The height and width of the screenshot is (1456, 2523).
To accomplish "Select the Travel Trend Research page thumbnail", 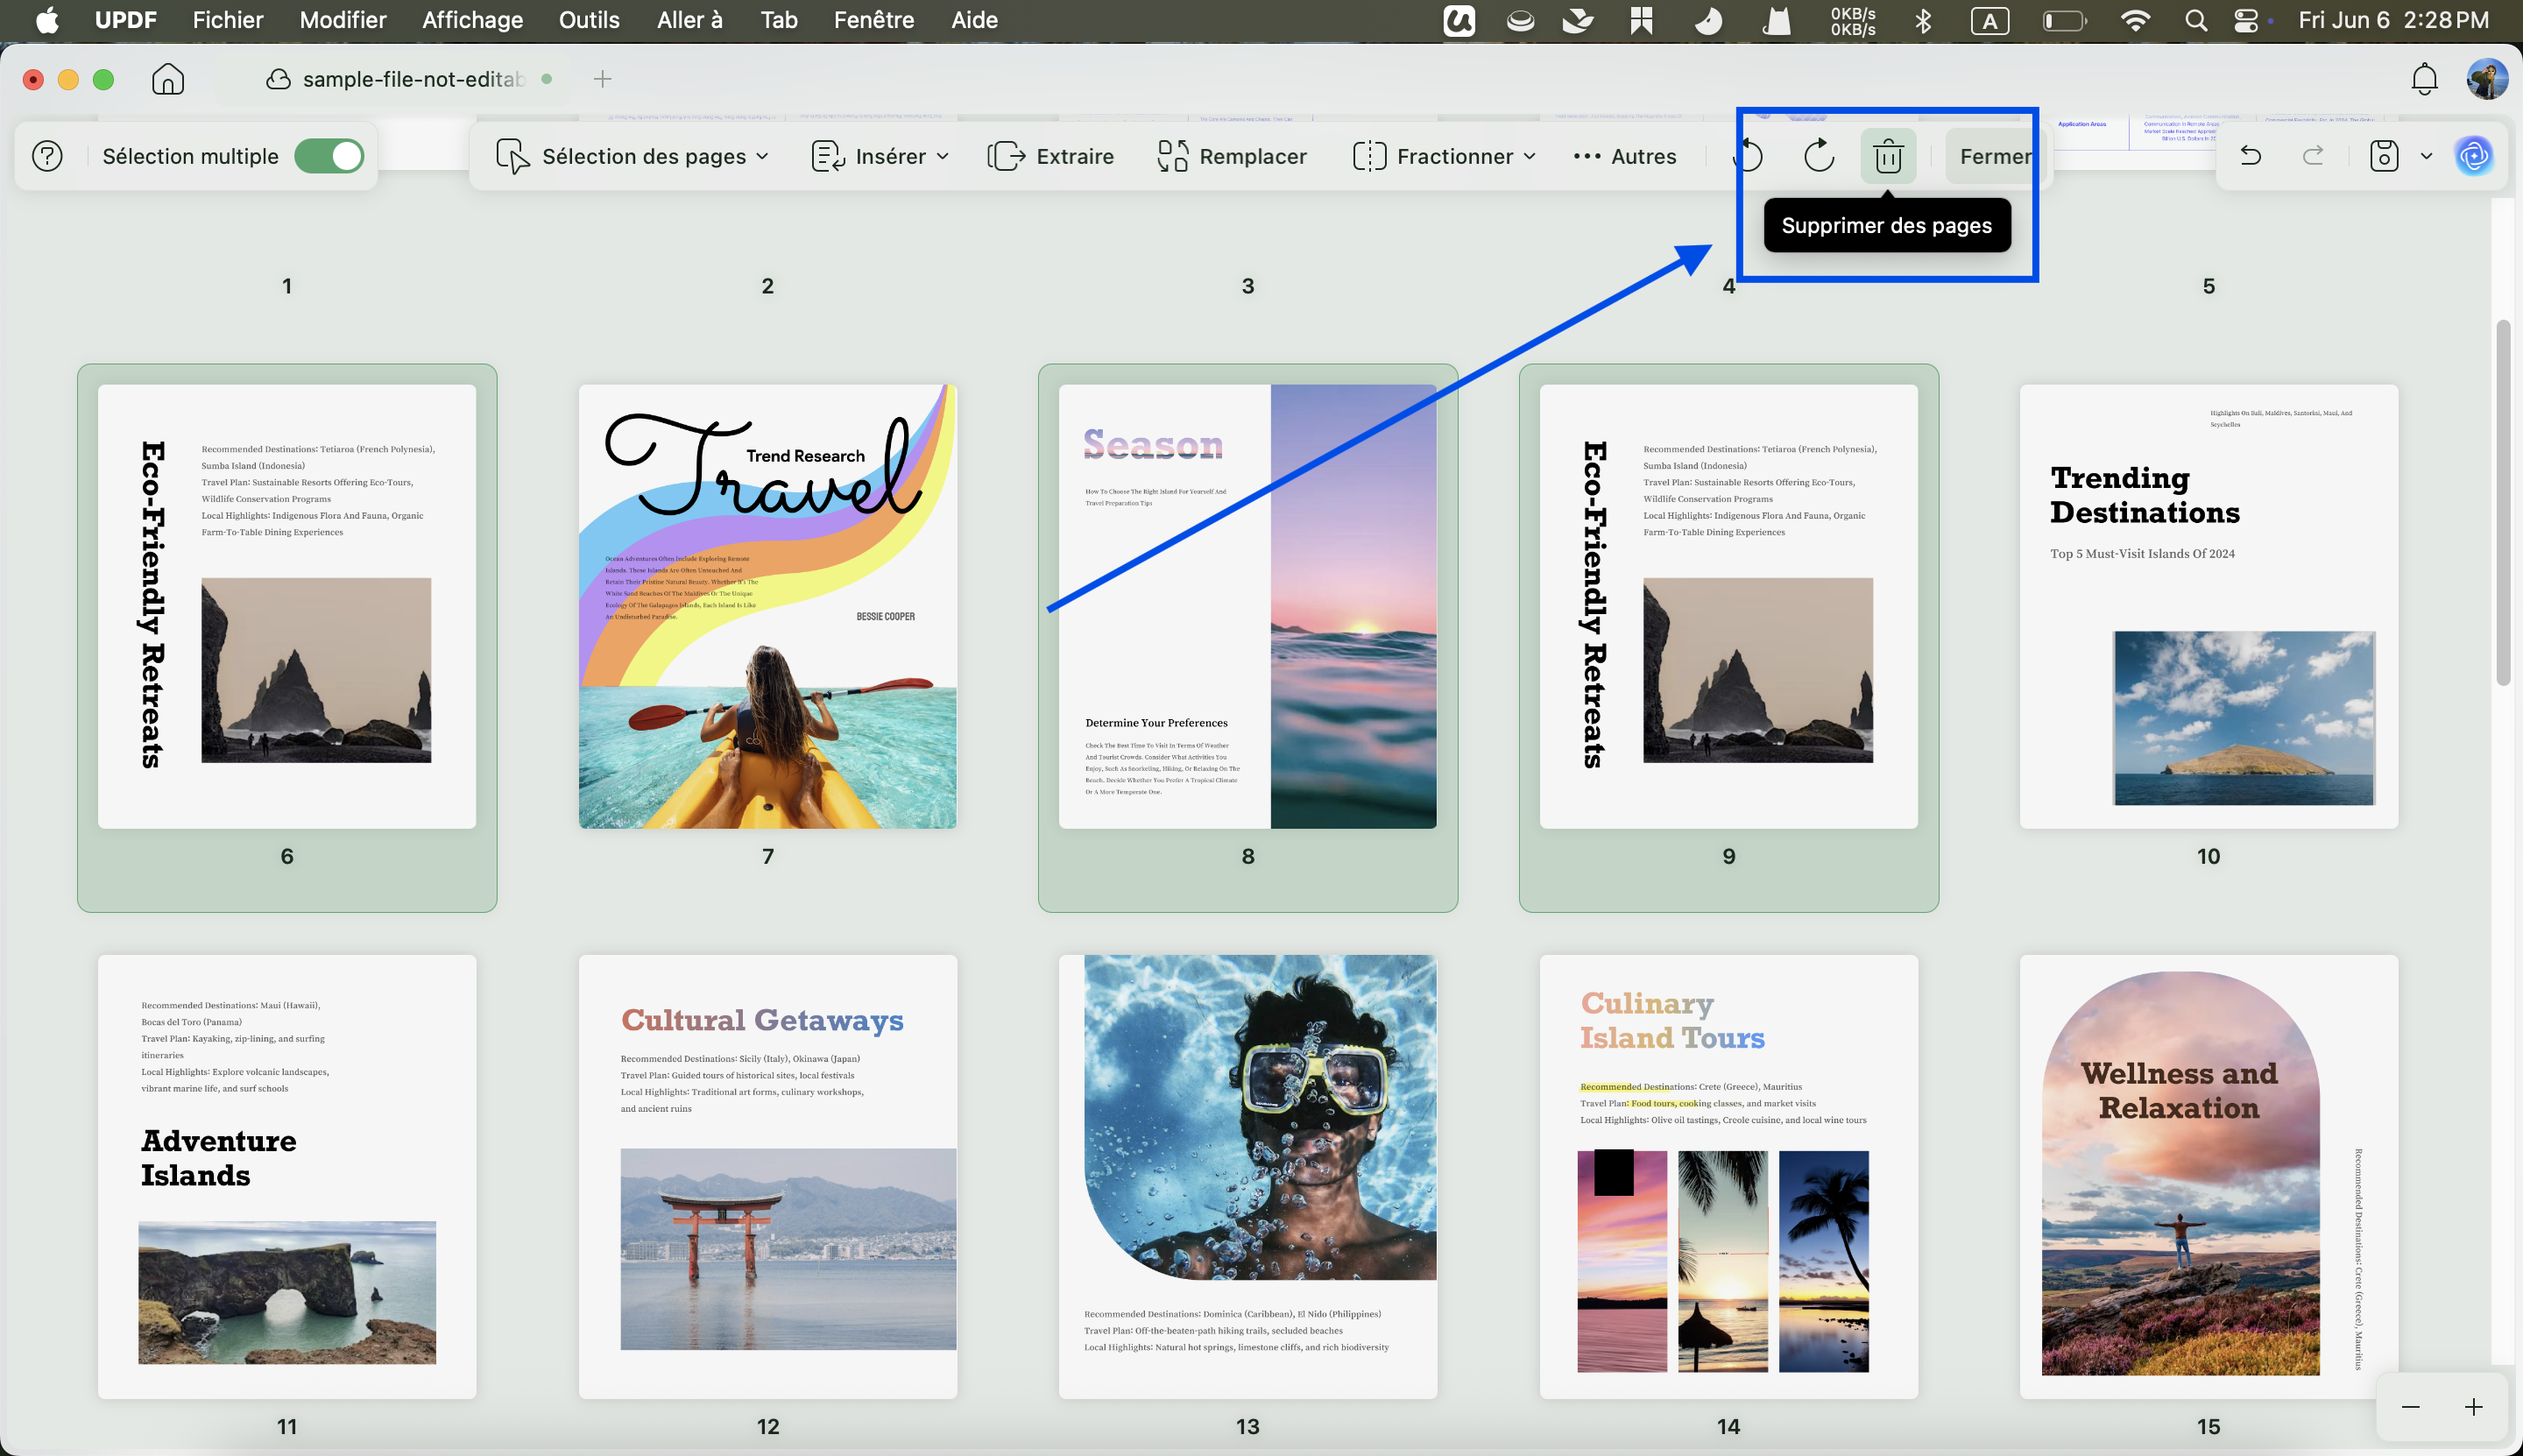I will point(767,606).
